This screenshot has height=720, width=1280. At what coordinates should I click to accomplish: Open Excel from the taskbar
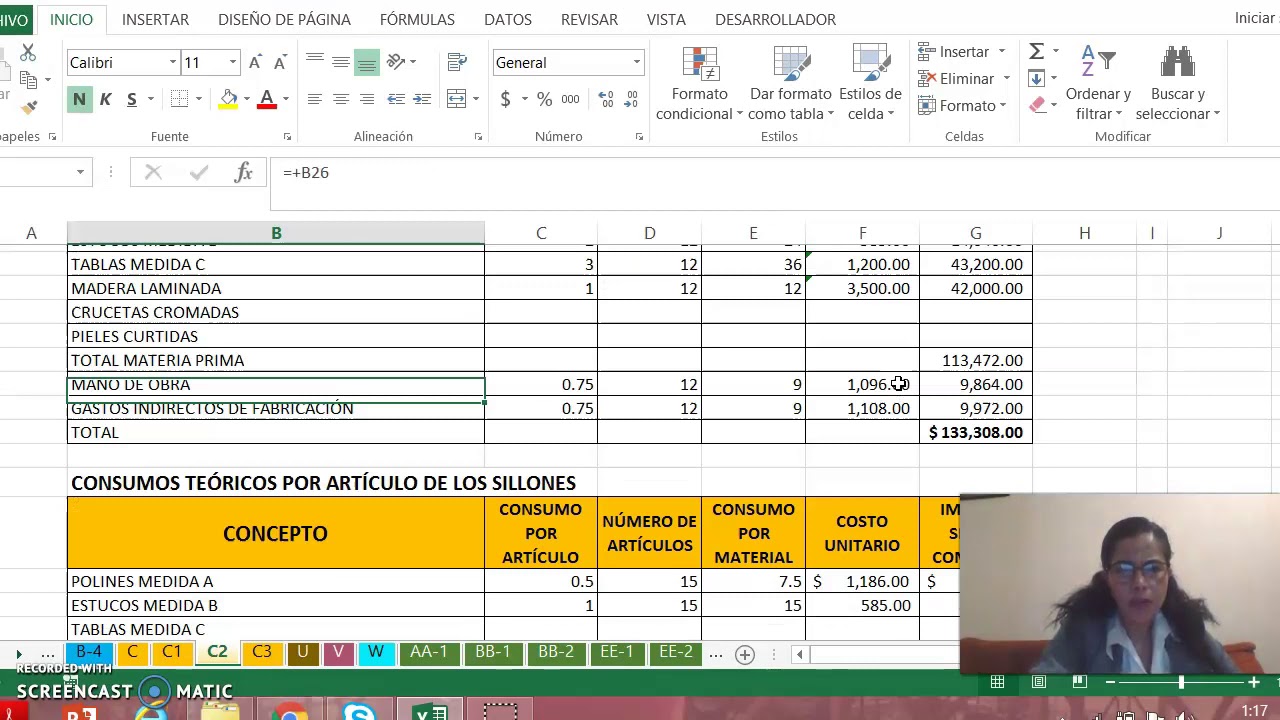[431, 713]
